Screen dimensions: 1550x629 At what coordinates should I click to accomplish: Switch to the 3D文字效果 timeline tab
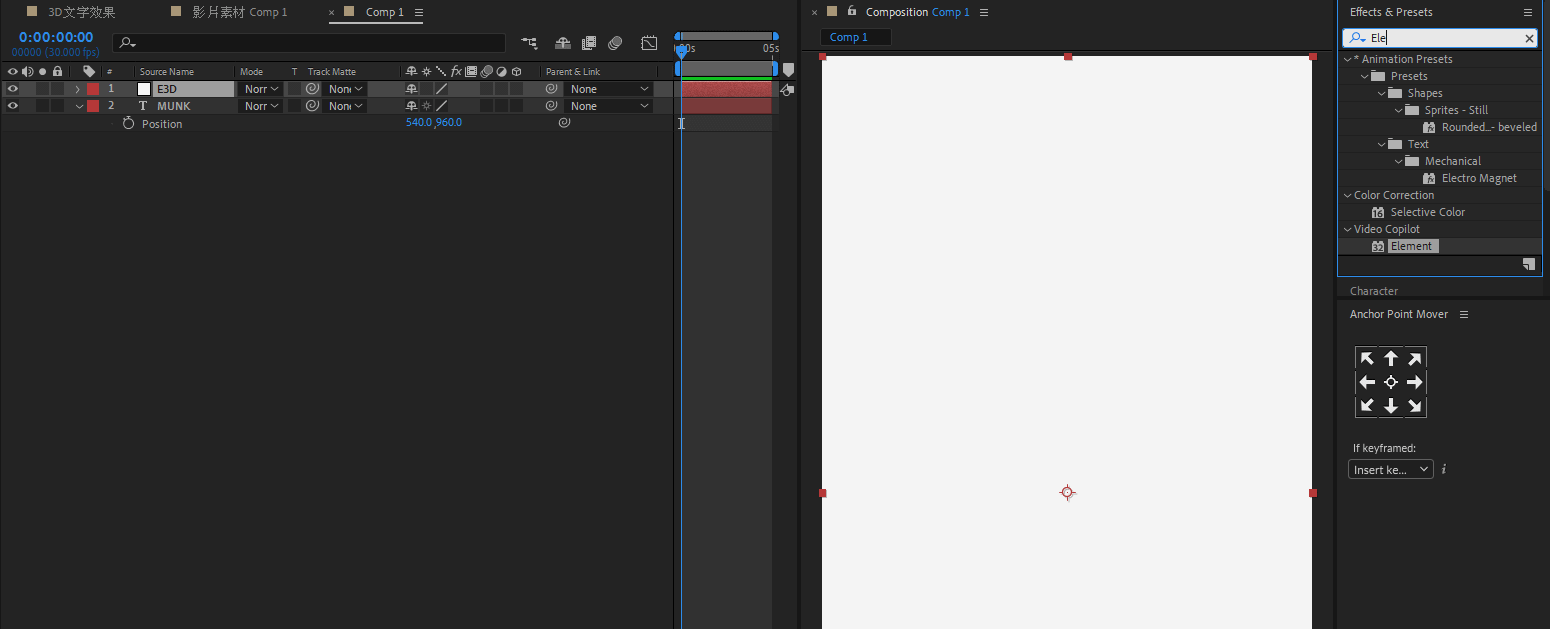(x=81, y=12)
